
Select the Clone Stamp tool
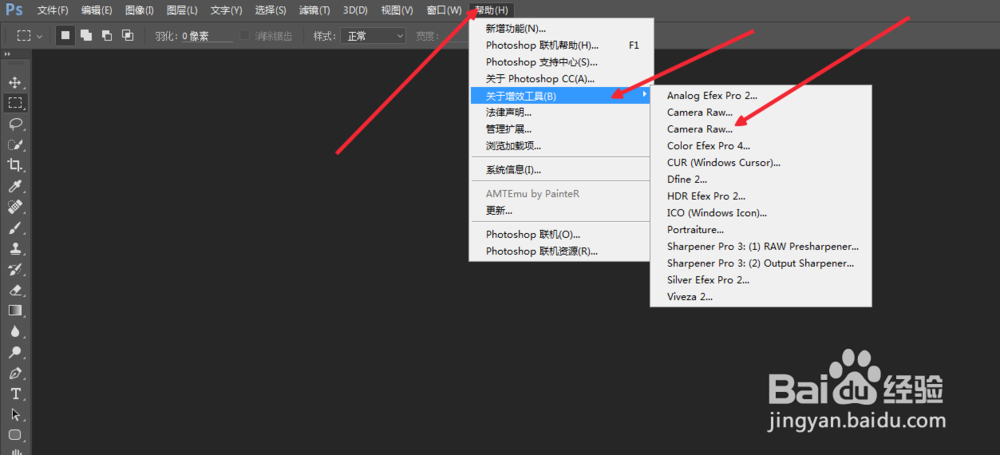click(15, 248)
